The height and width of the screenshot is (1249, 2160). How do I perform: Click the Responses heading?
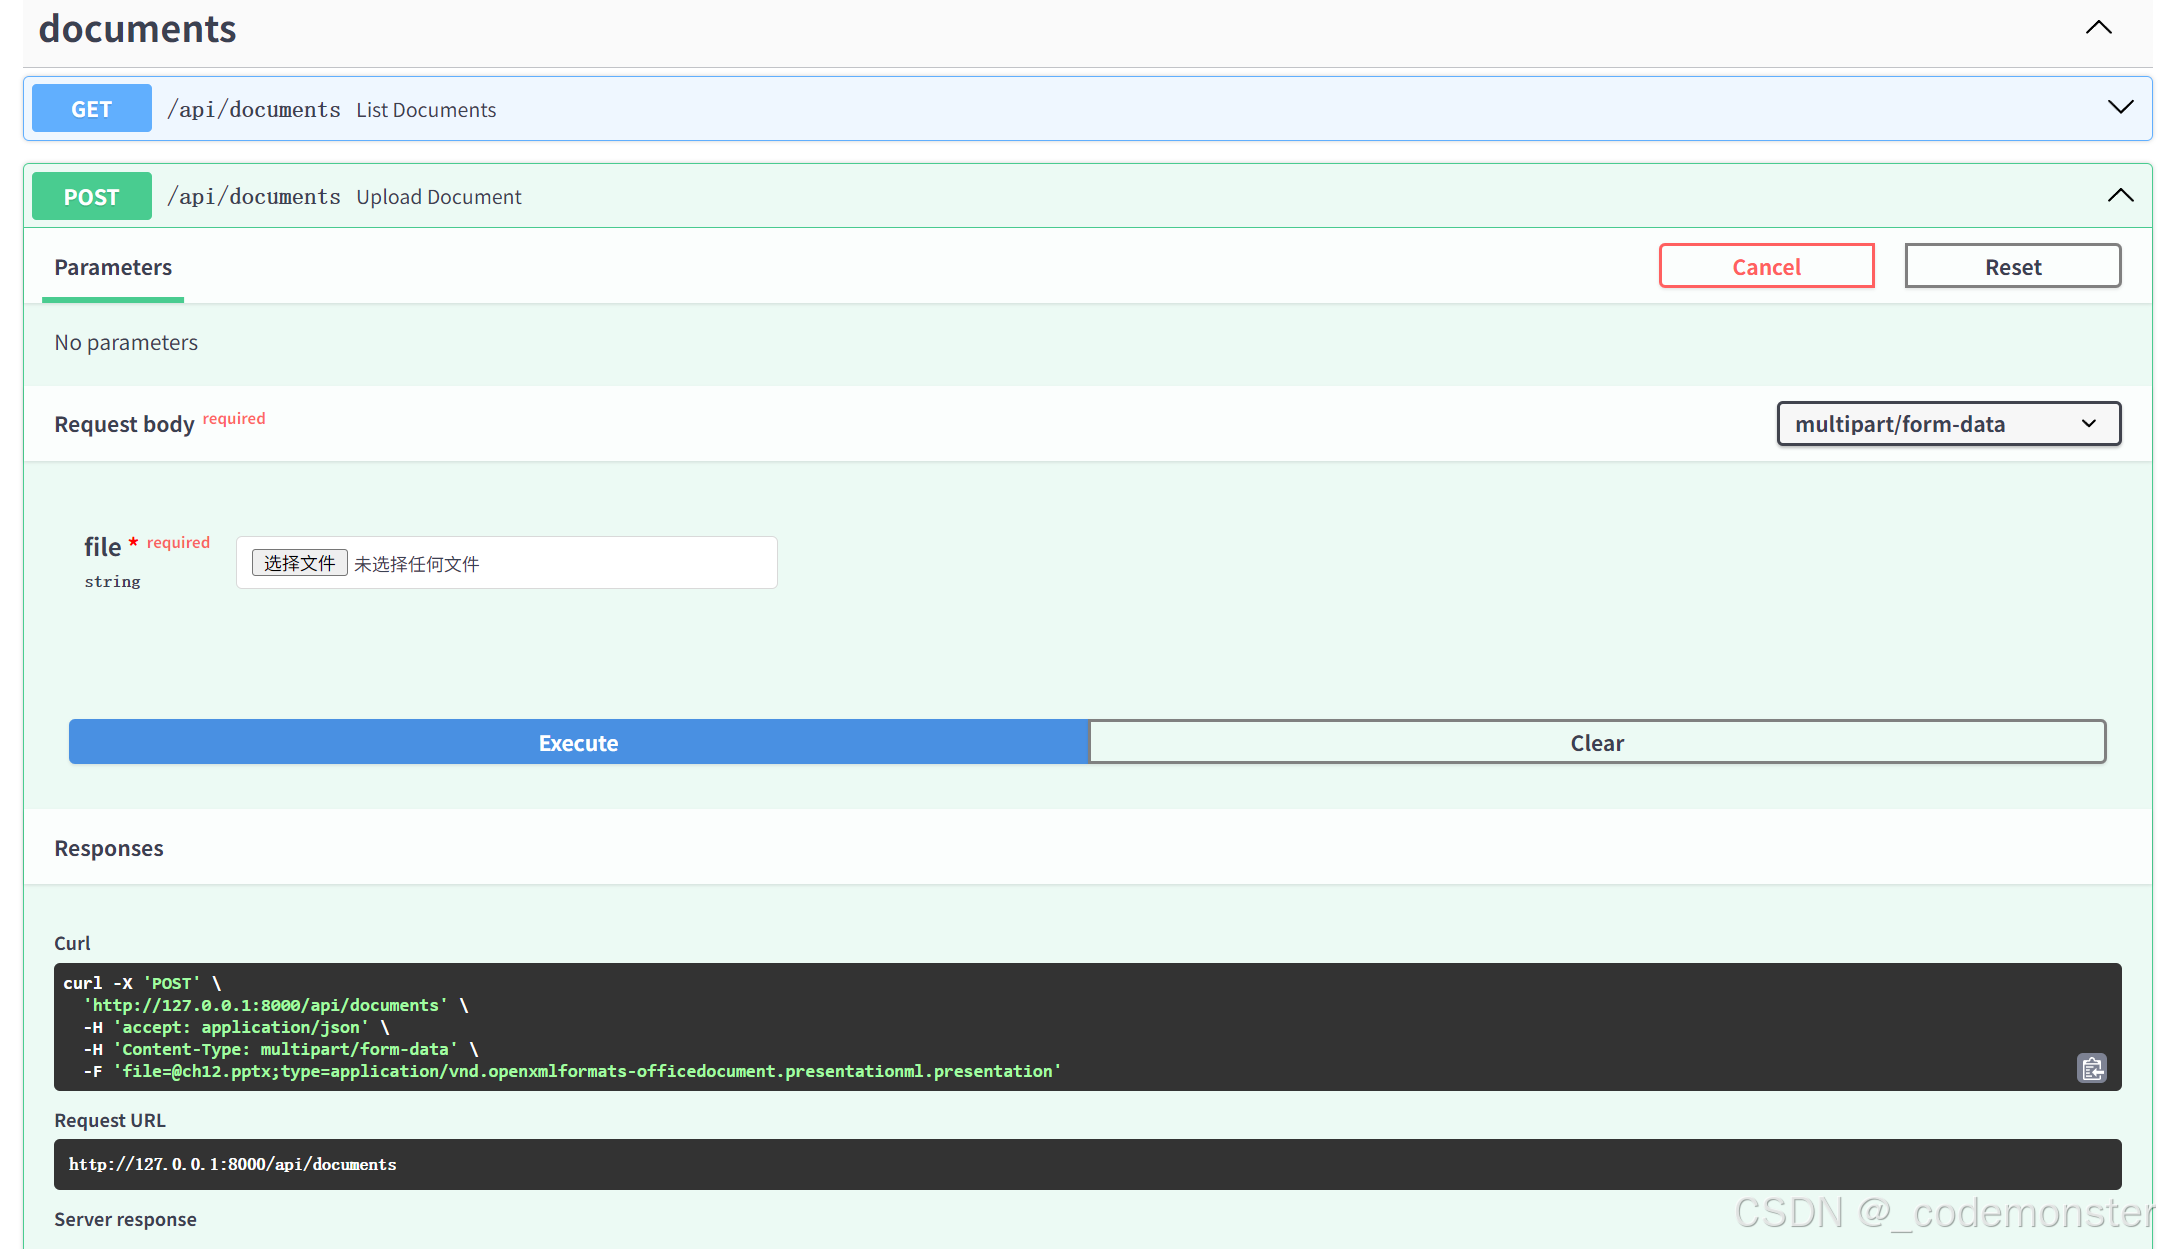point(109,848)
